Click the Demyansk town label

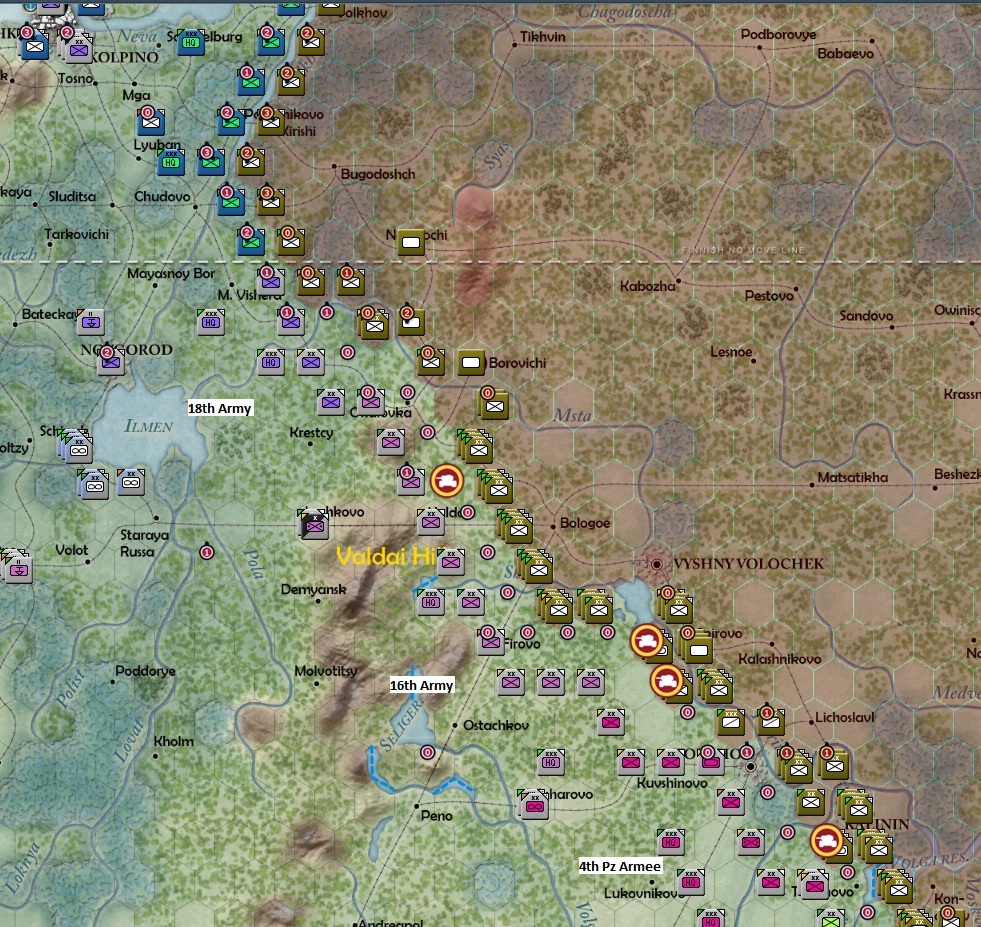313,589
